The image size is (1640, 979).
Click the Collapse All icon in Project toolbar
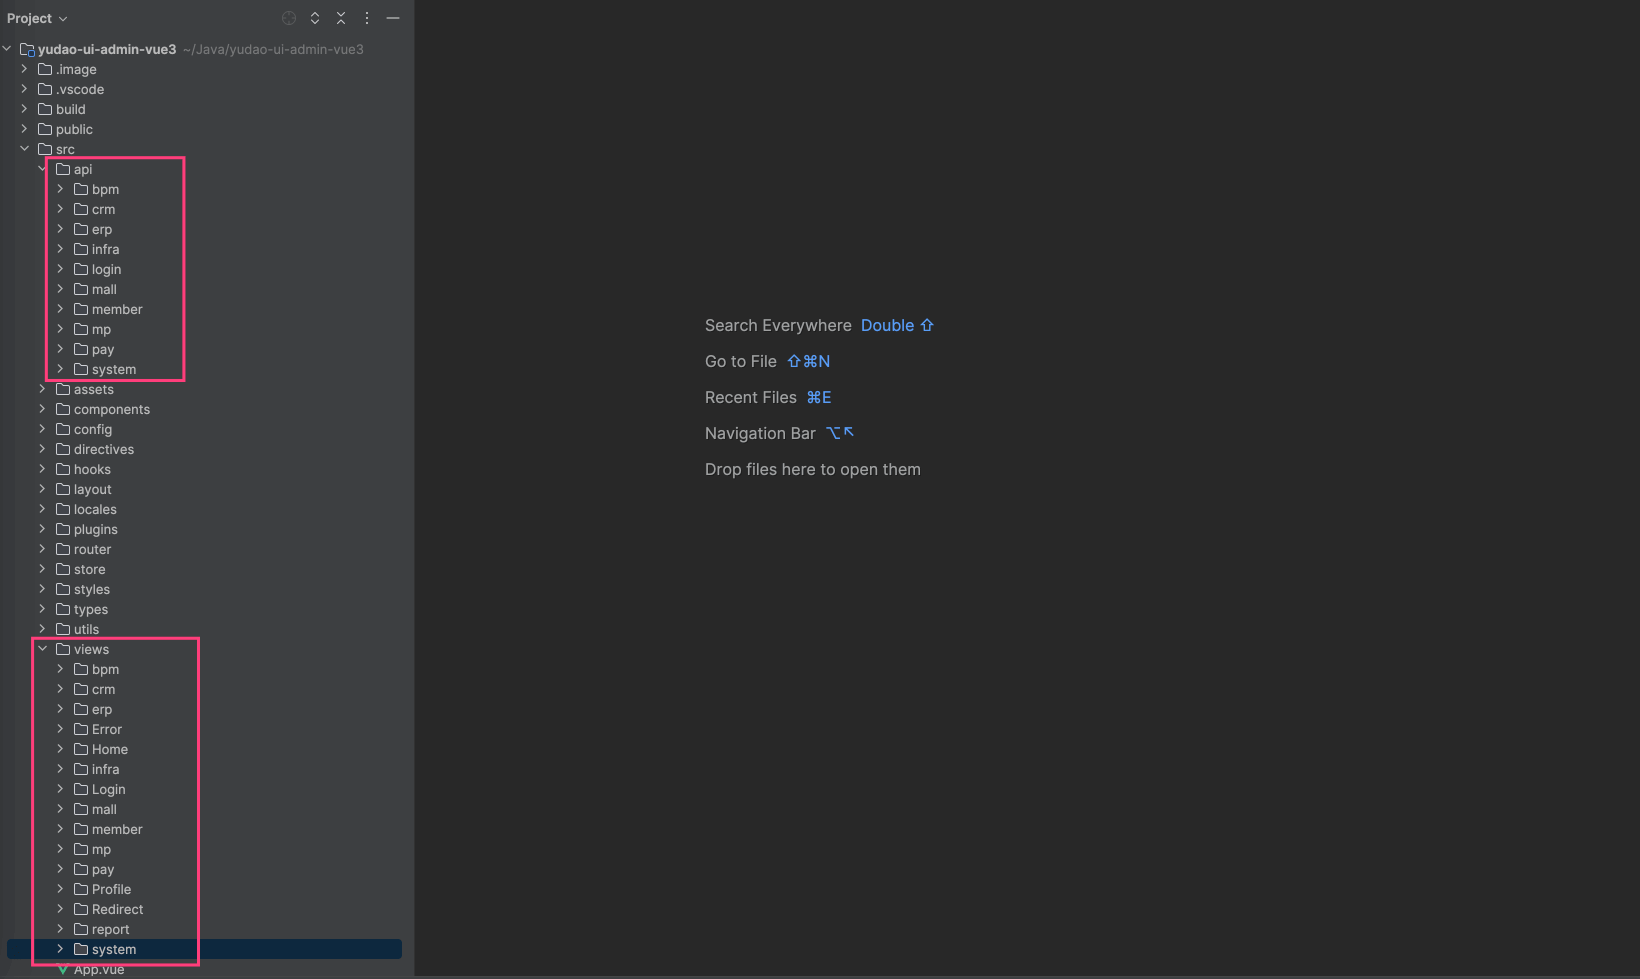(x=341, y=18)
